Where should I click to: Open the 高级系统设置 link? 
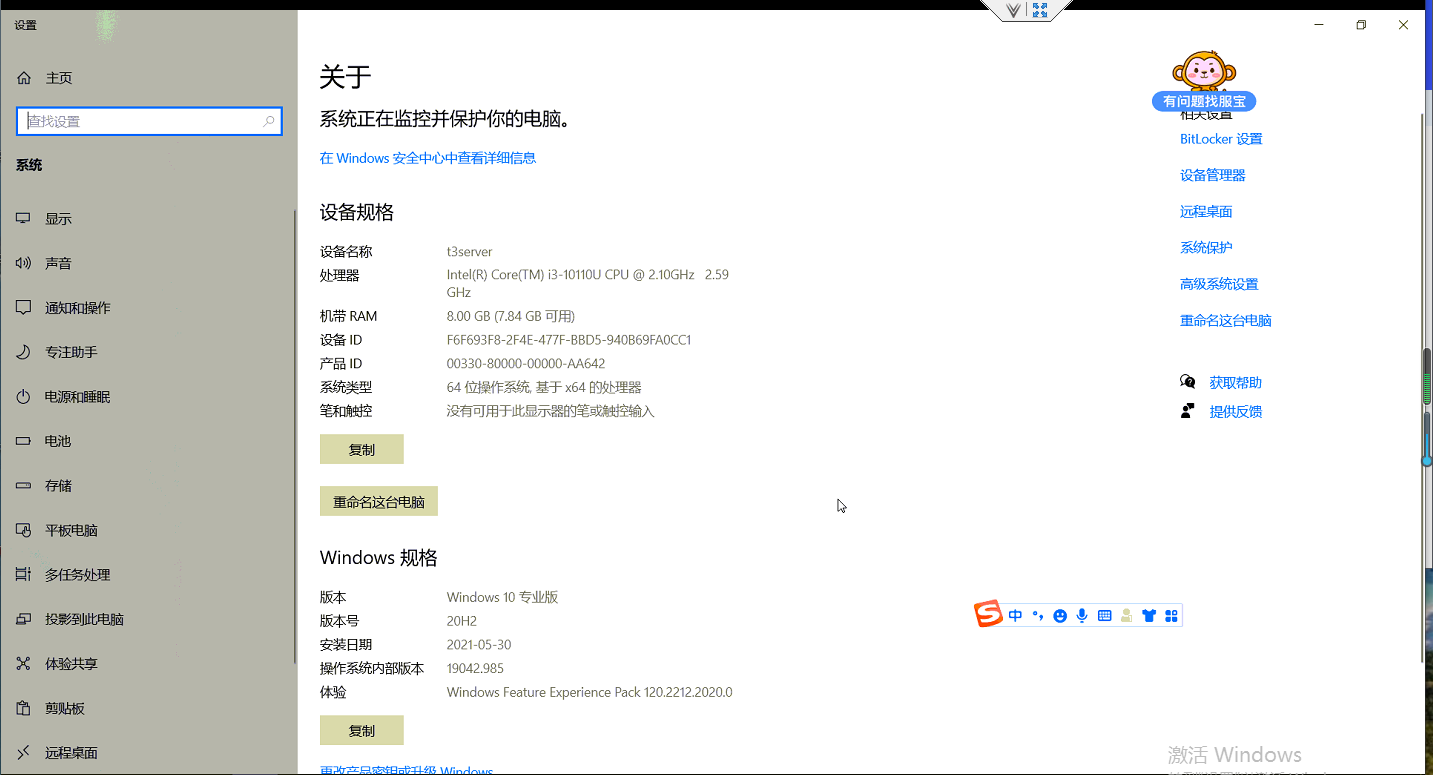coord(1219,284)
